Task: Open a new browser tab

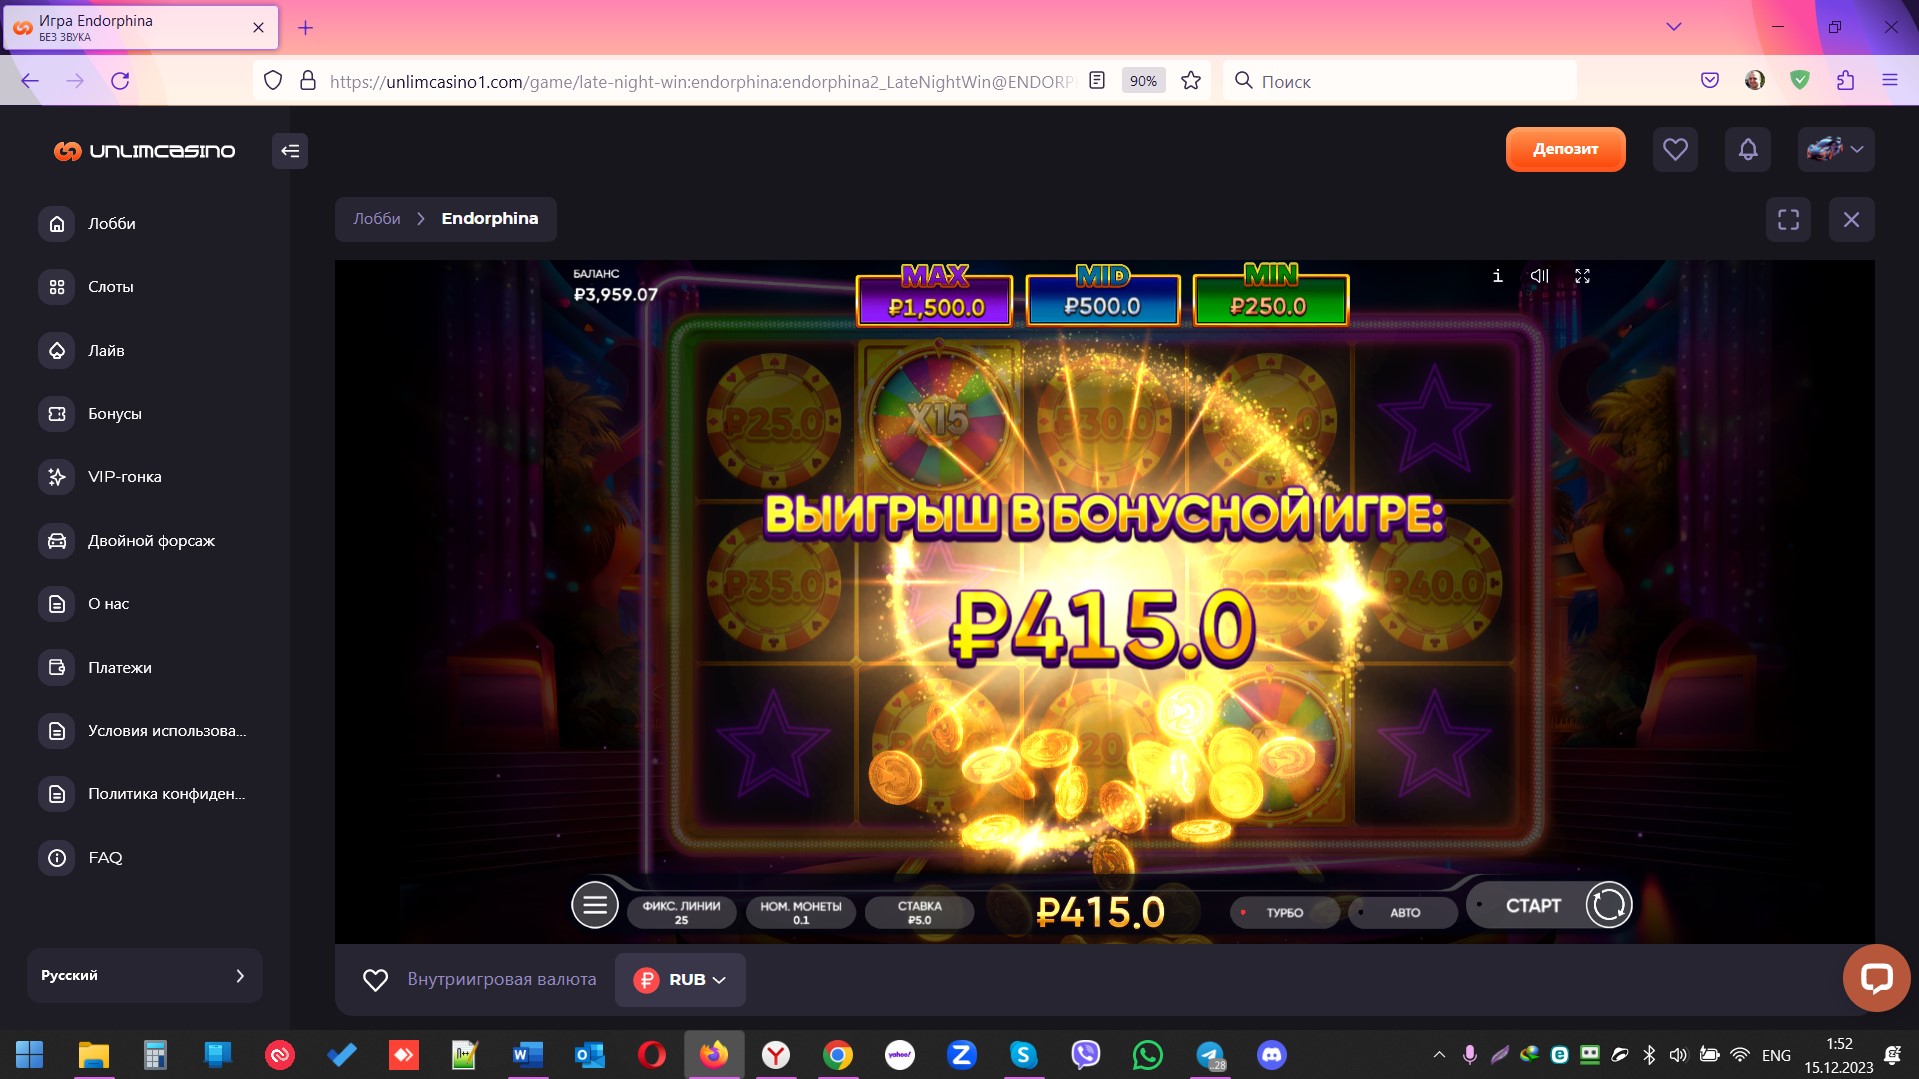Action: point(306,28)
